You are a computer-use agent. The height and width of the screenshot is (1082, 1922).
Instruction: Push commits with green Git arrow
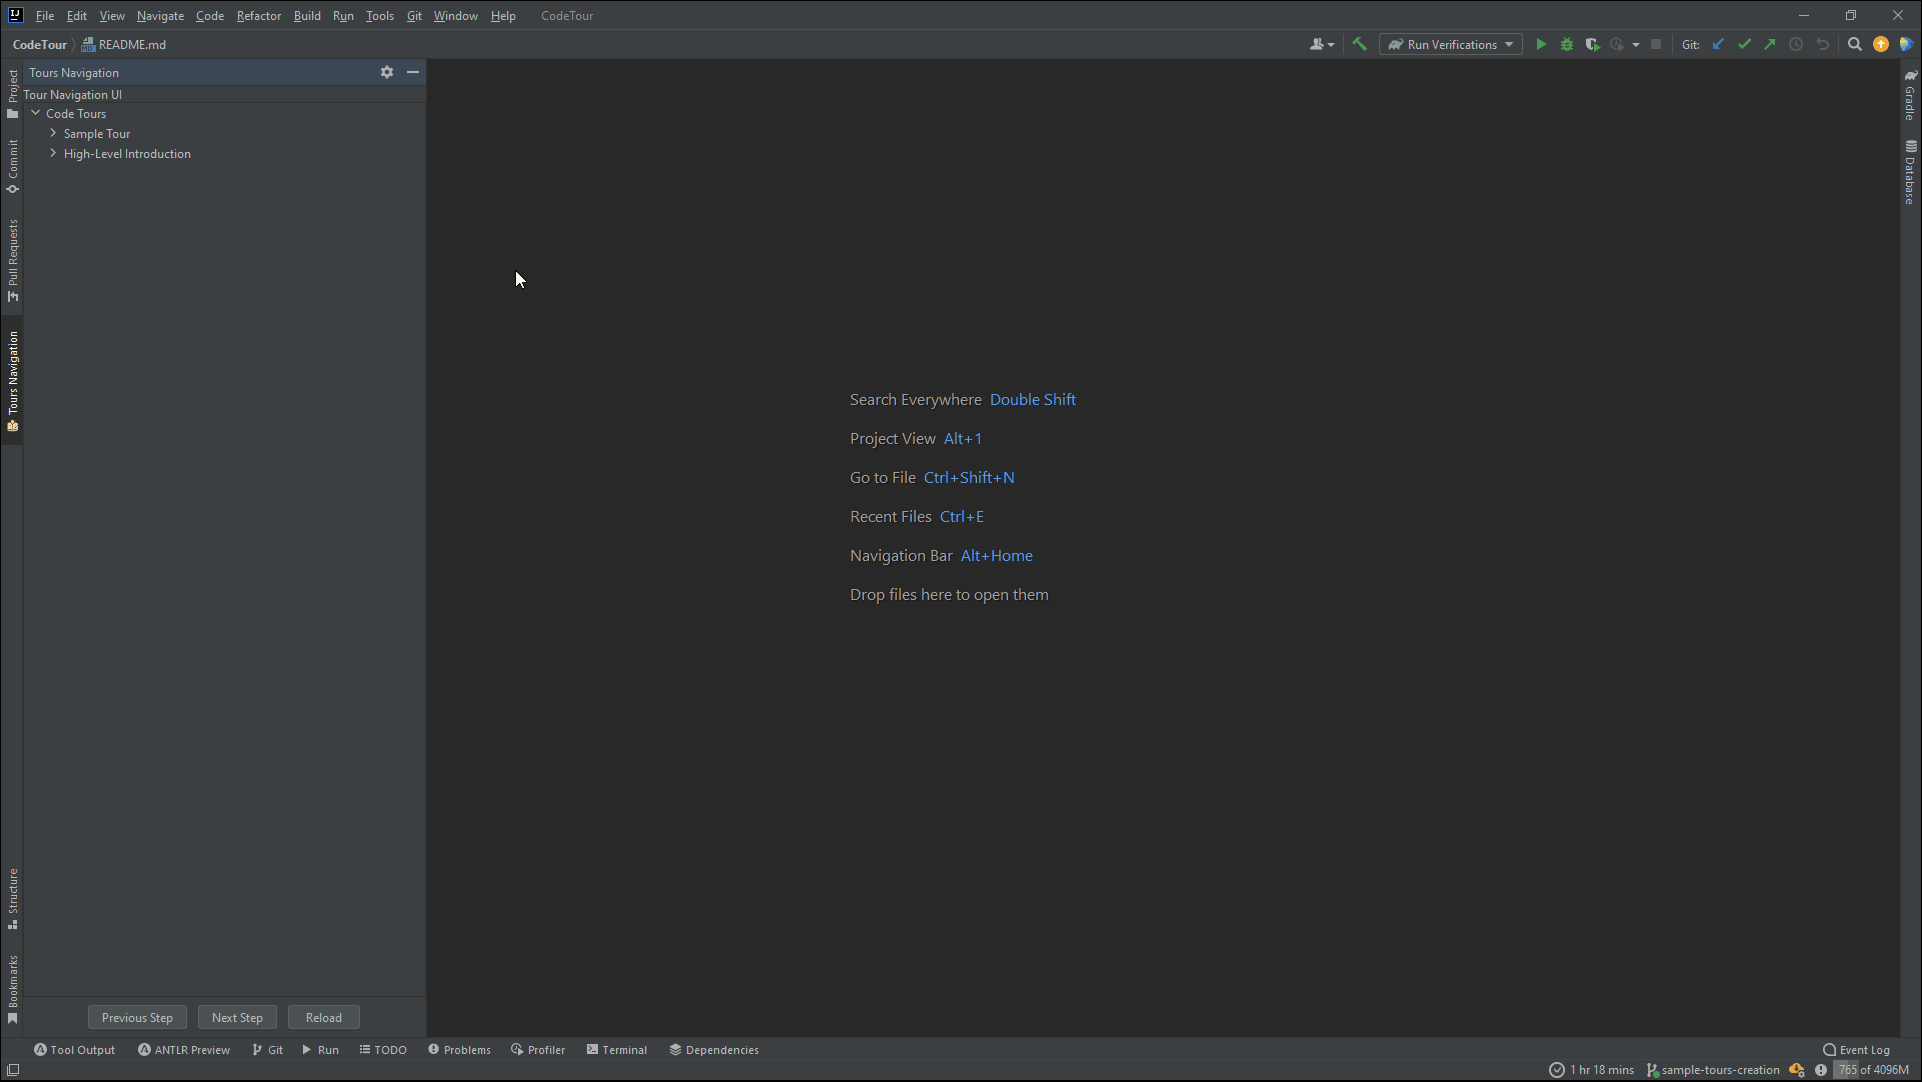point(1770,44)
